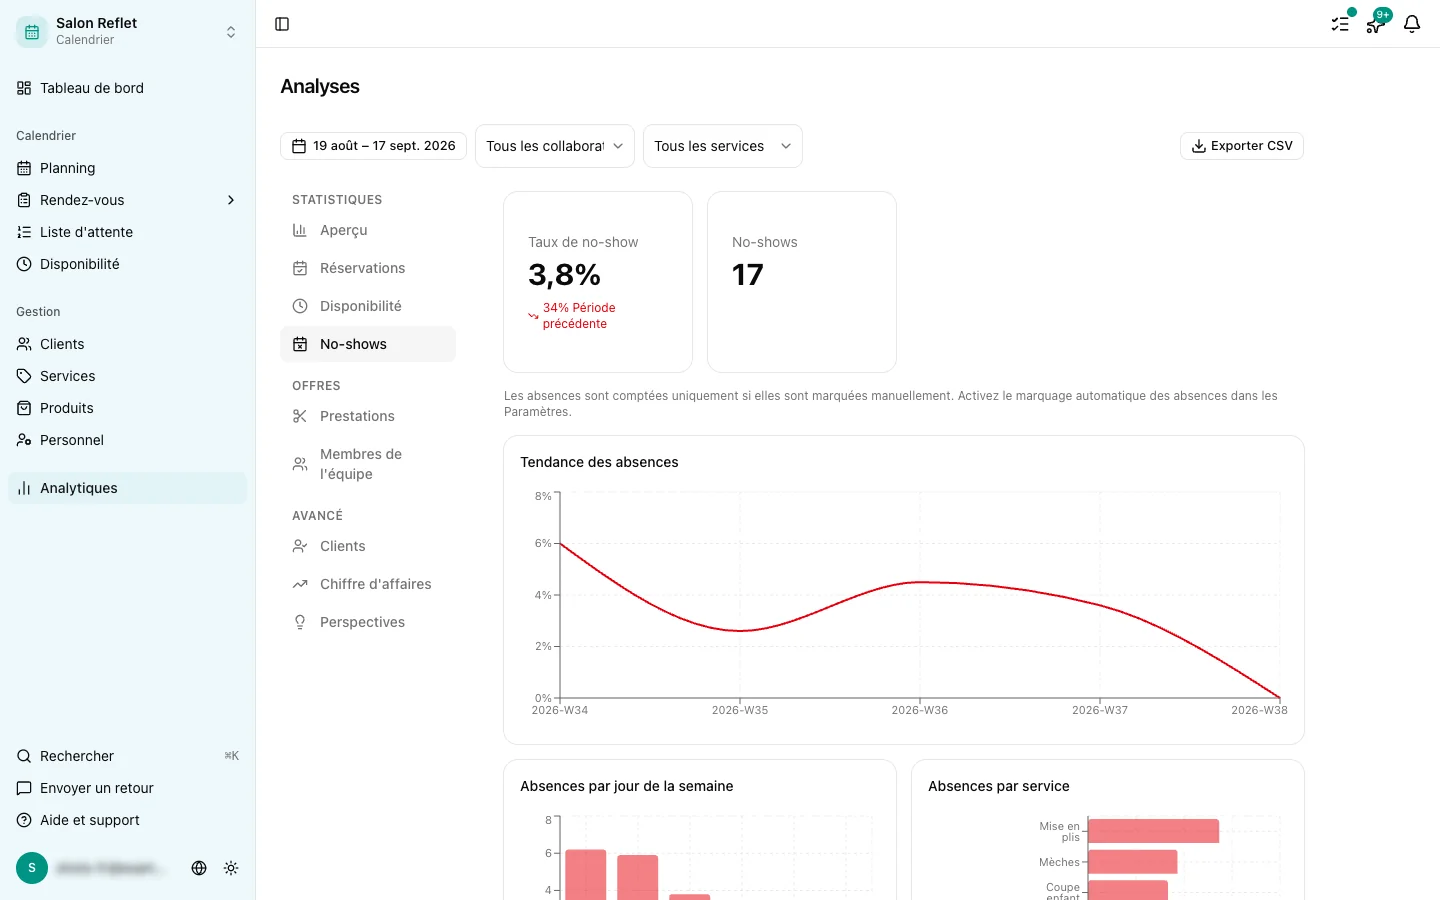Screen dimensions: 1440x900
Task: Open the date range picker 19 août – 17 sept. 2026
Action: tap(373, 146)
